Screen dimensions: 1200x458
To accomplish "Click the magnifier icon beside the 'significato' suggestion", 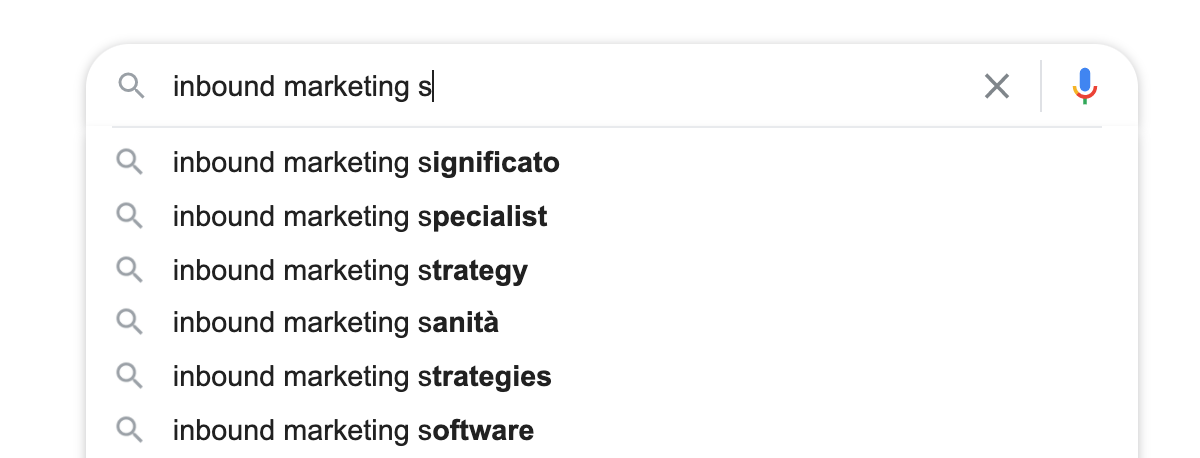I will pyautogui.click(x=129, y=161).
